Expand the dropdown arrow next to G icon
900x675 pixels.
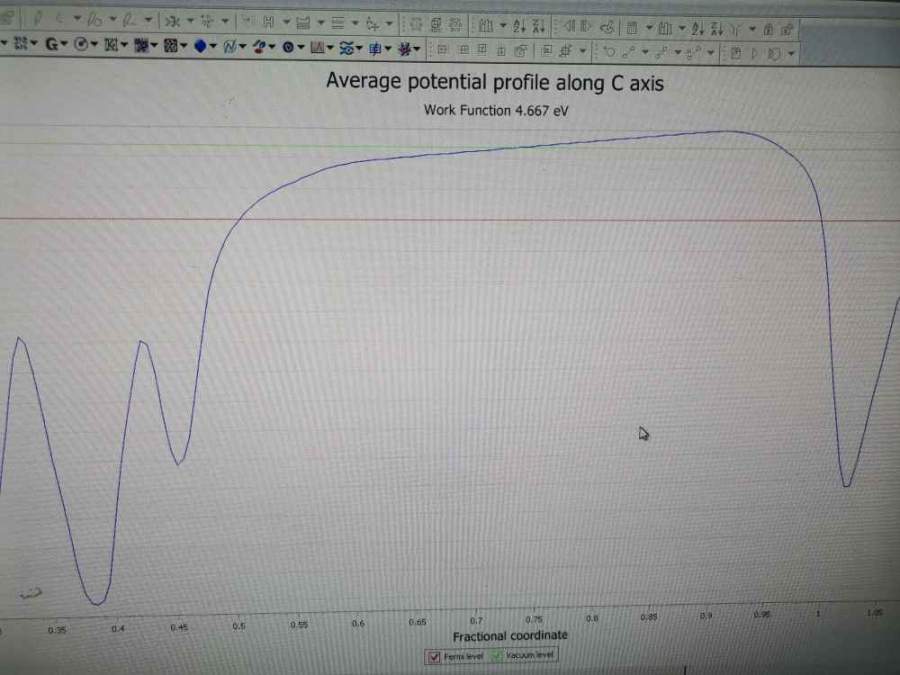[x=64, y=44]
